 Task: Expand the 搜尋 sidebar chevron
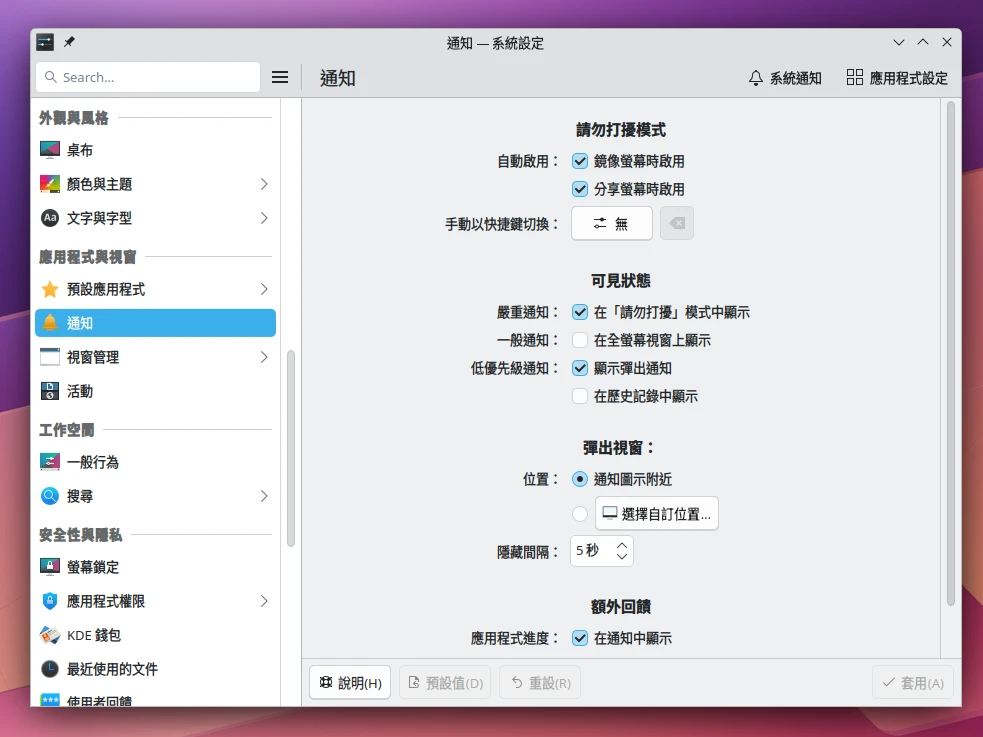[x=264, y=496]
